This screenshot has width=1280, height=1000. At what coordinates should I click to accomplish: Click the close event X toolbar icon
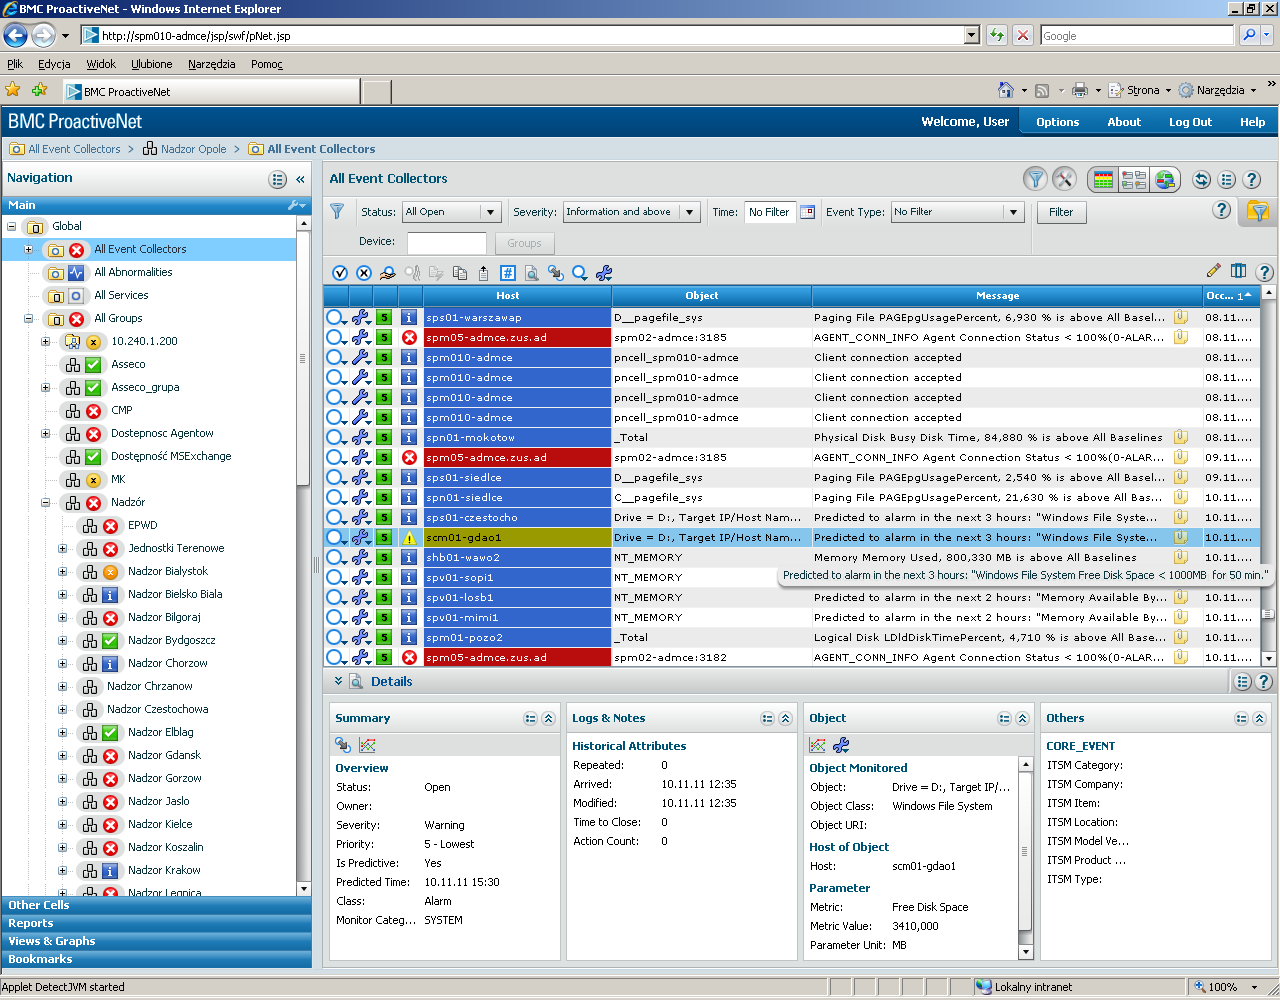tap(364, 273)
